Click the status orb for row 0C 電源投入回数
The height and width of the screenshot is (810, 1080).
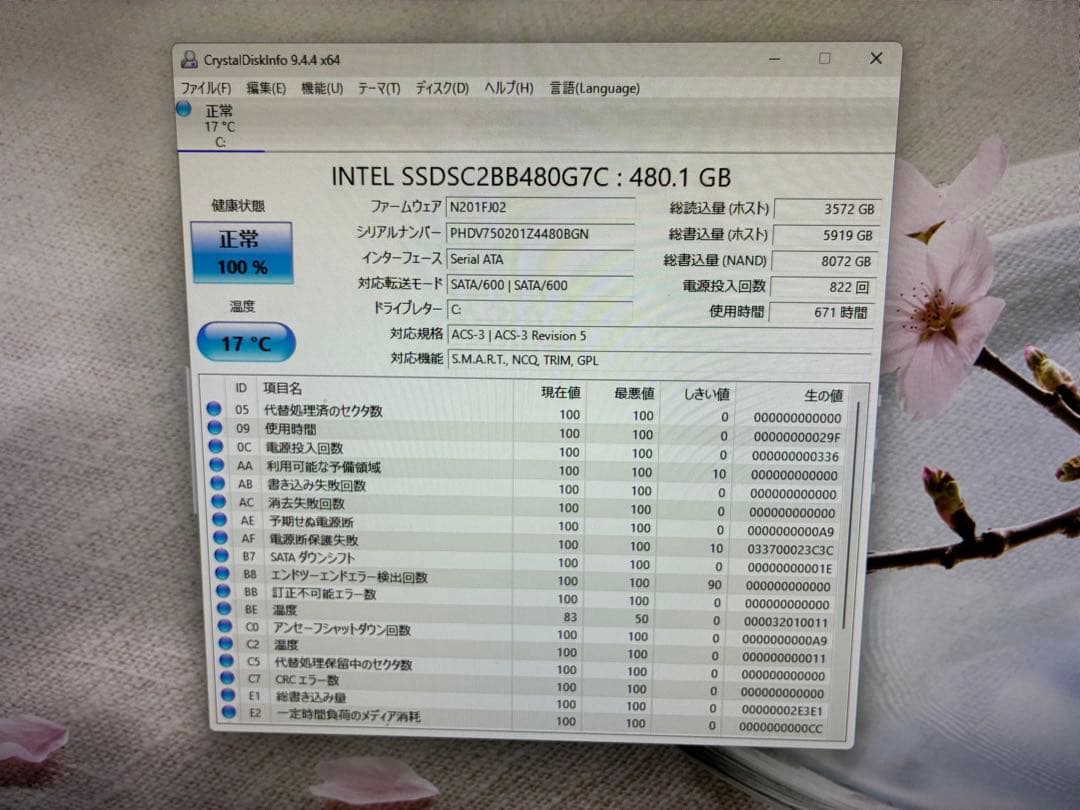tap(216, 446)
